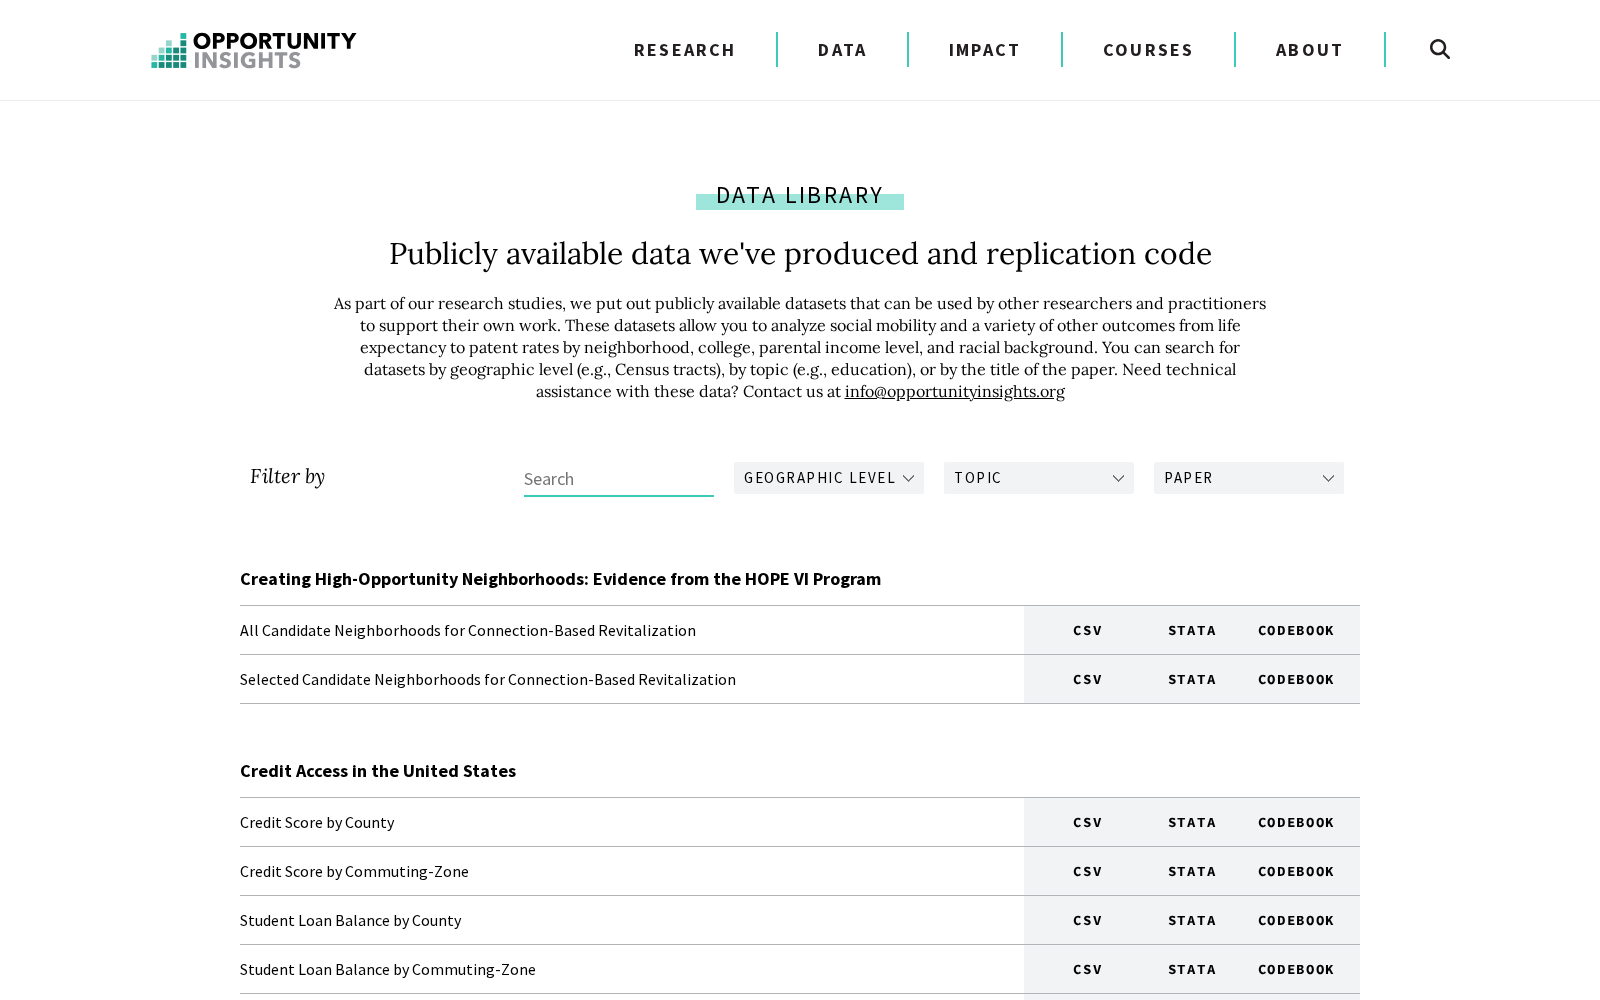Click the Credit Access in the United States heading
The height and width of the screenshot is (1000, 1600).
pos(378,771)
